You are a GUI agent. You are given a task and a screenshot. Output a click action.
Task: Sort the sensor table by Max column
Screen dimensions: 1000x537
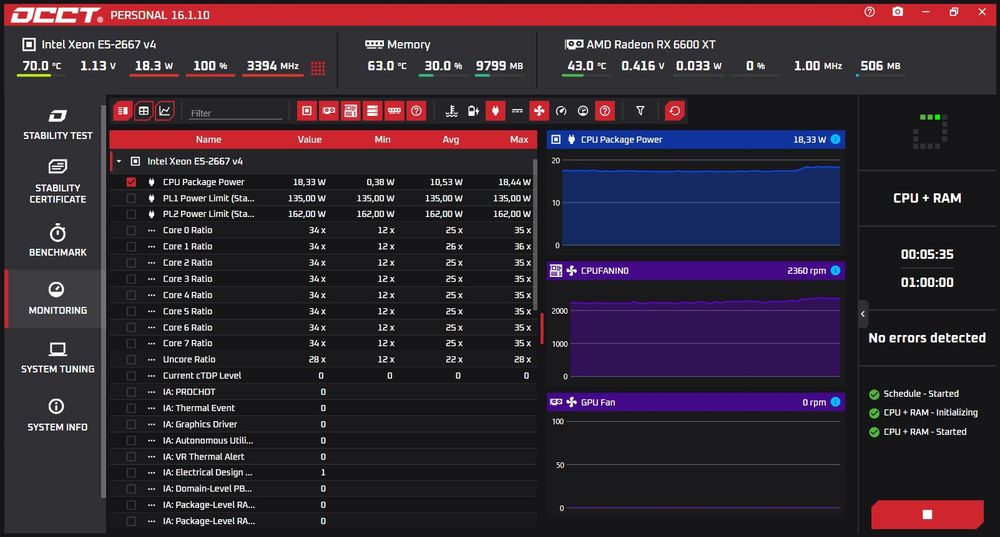click(518, 139)
